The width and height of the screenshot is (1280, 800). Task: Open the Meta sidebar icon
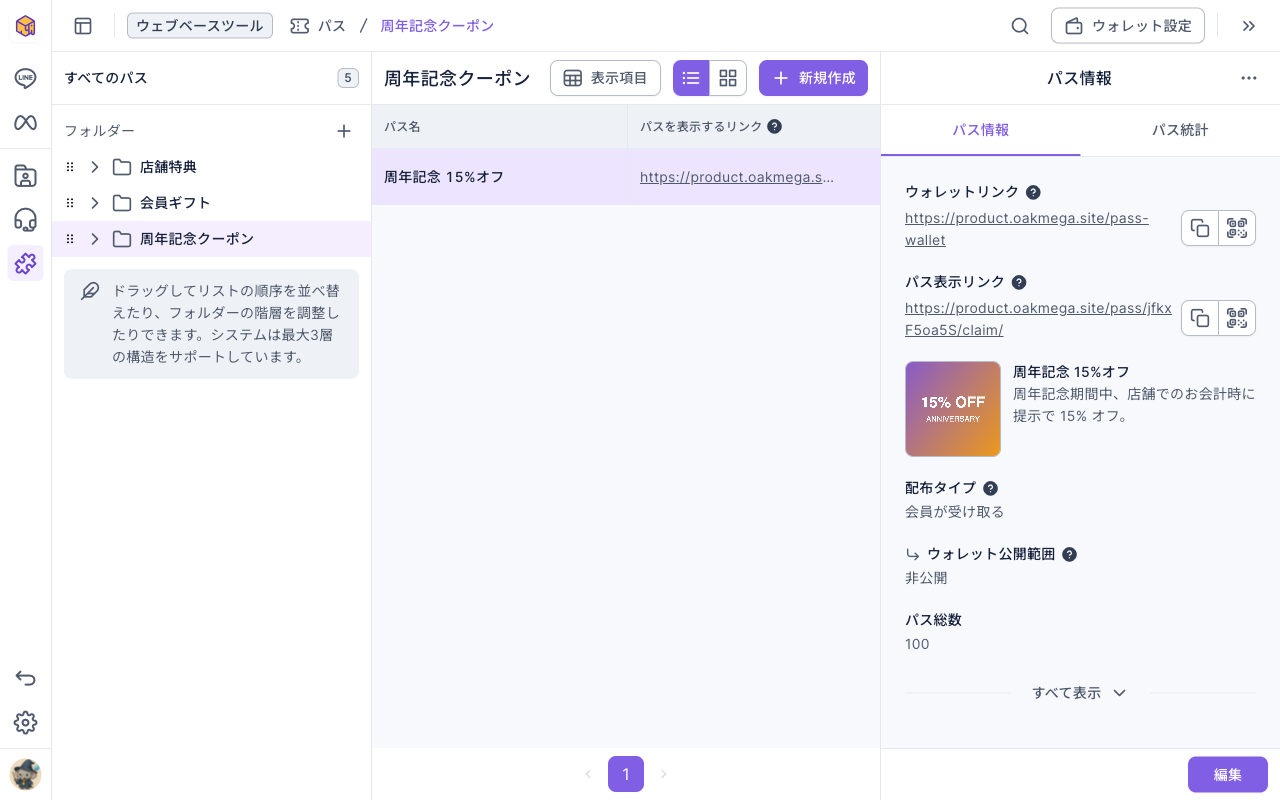tap(25, 122)
